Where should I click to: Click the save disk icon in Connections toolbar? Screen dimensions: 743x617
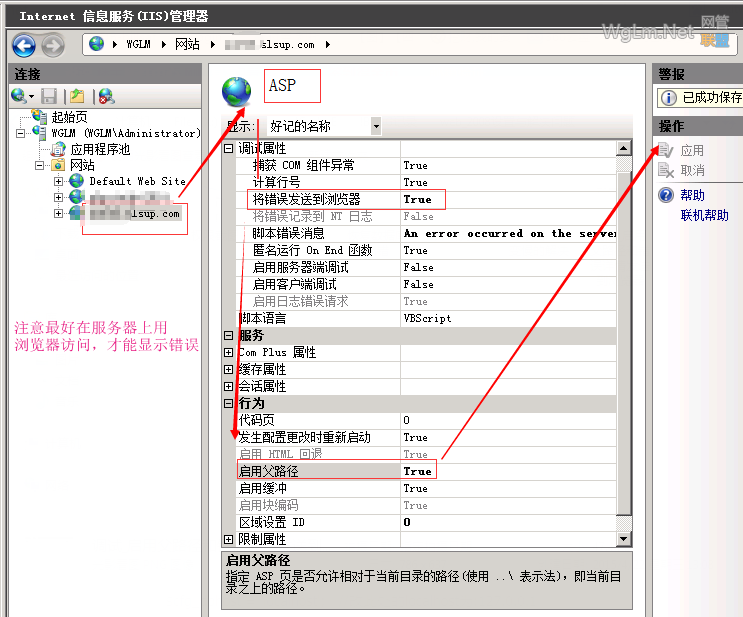(x=49, y=96)
